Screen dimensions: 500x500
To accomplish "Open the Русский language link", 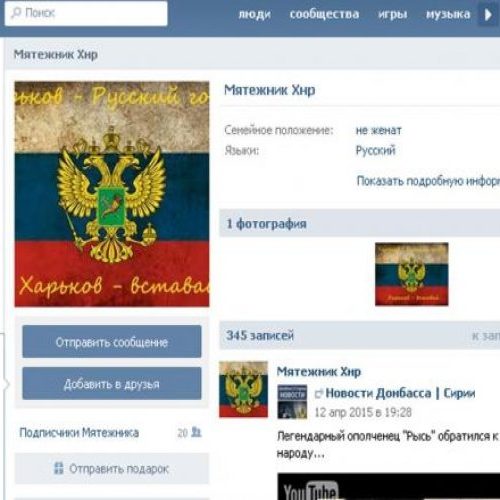I will coord(375,150).
